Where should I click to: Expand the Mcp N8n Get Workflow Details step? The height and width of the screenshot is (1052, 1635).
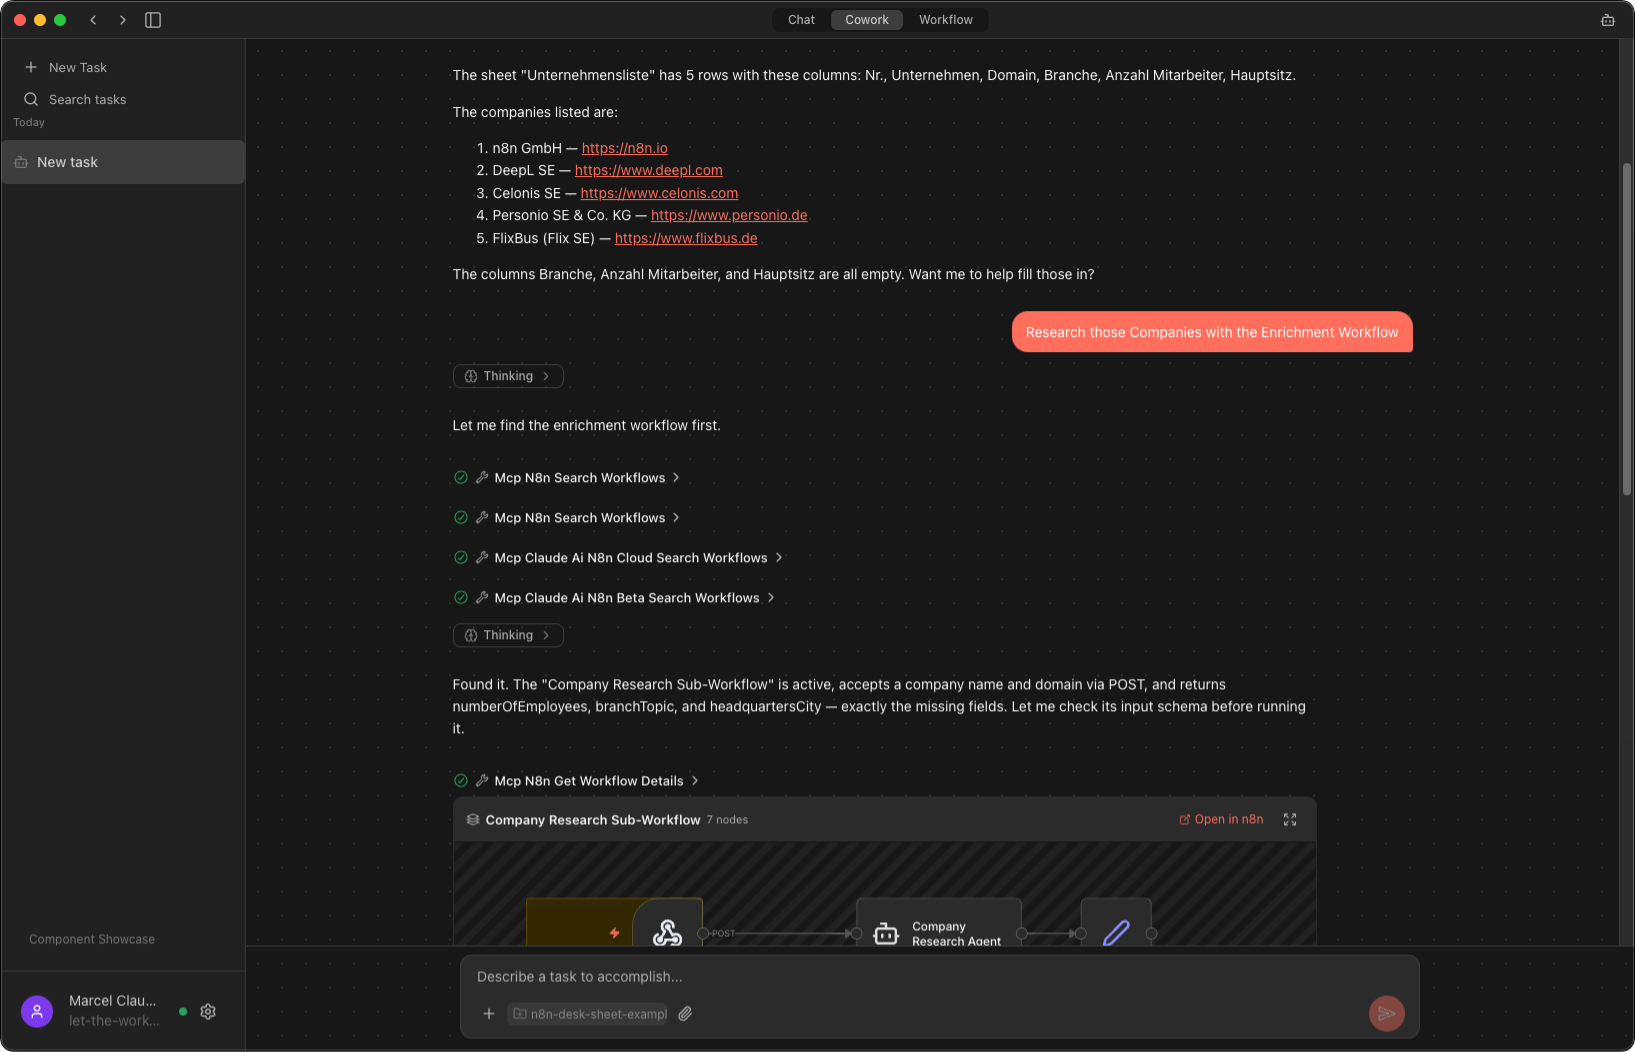click(577, 781)
